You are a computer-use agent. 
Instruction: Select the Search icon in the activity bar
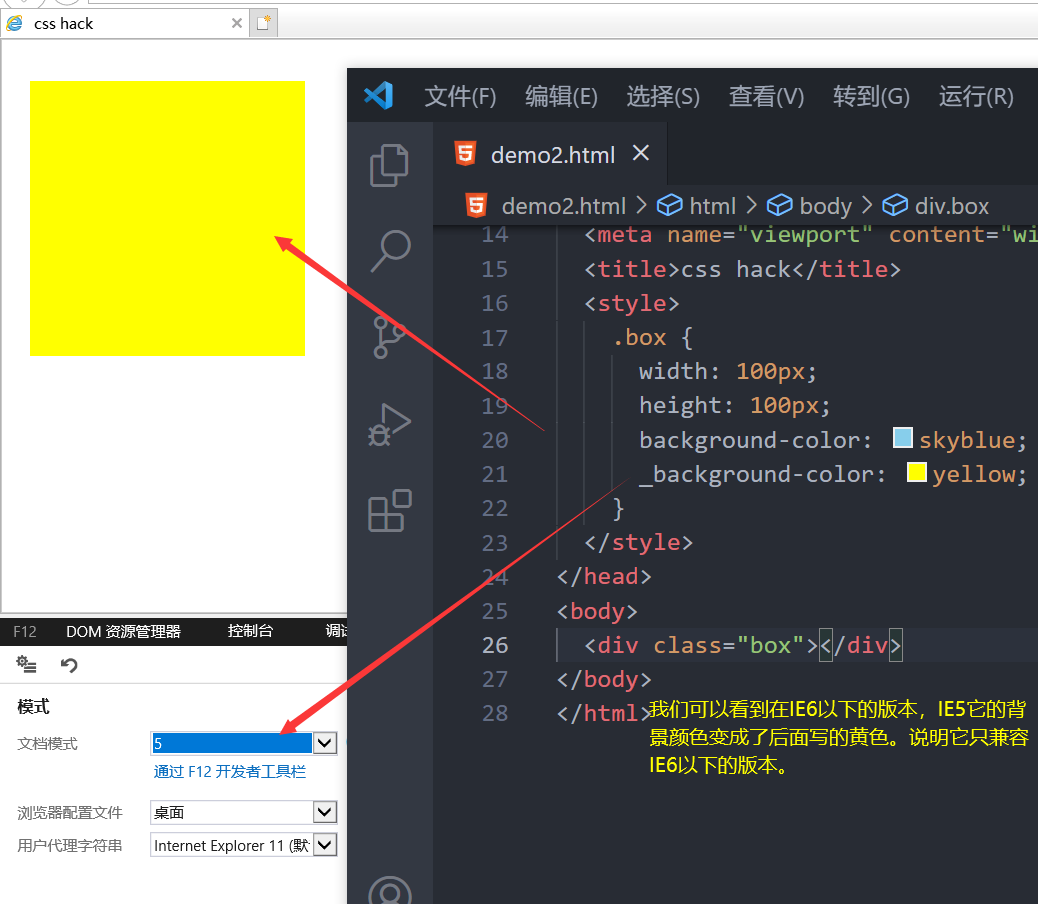pos(389,252)
